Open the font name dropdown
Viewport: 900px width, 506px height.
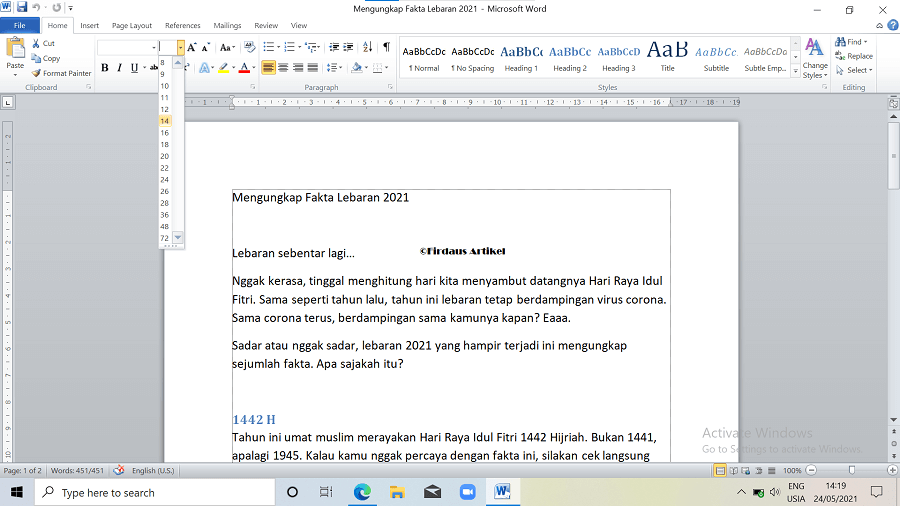coord(154,48)
